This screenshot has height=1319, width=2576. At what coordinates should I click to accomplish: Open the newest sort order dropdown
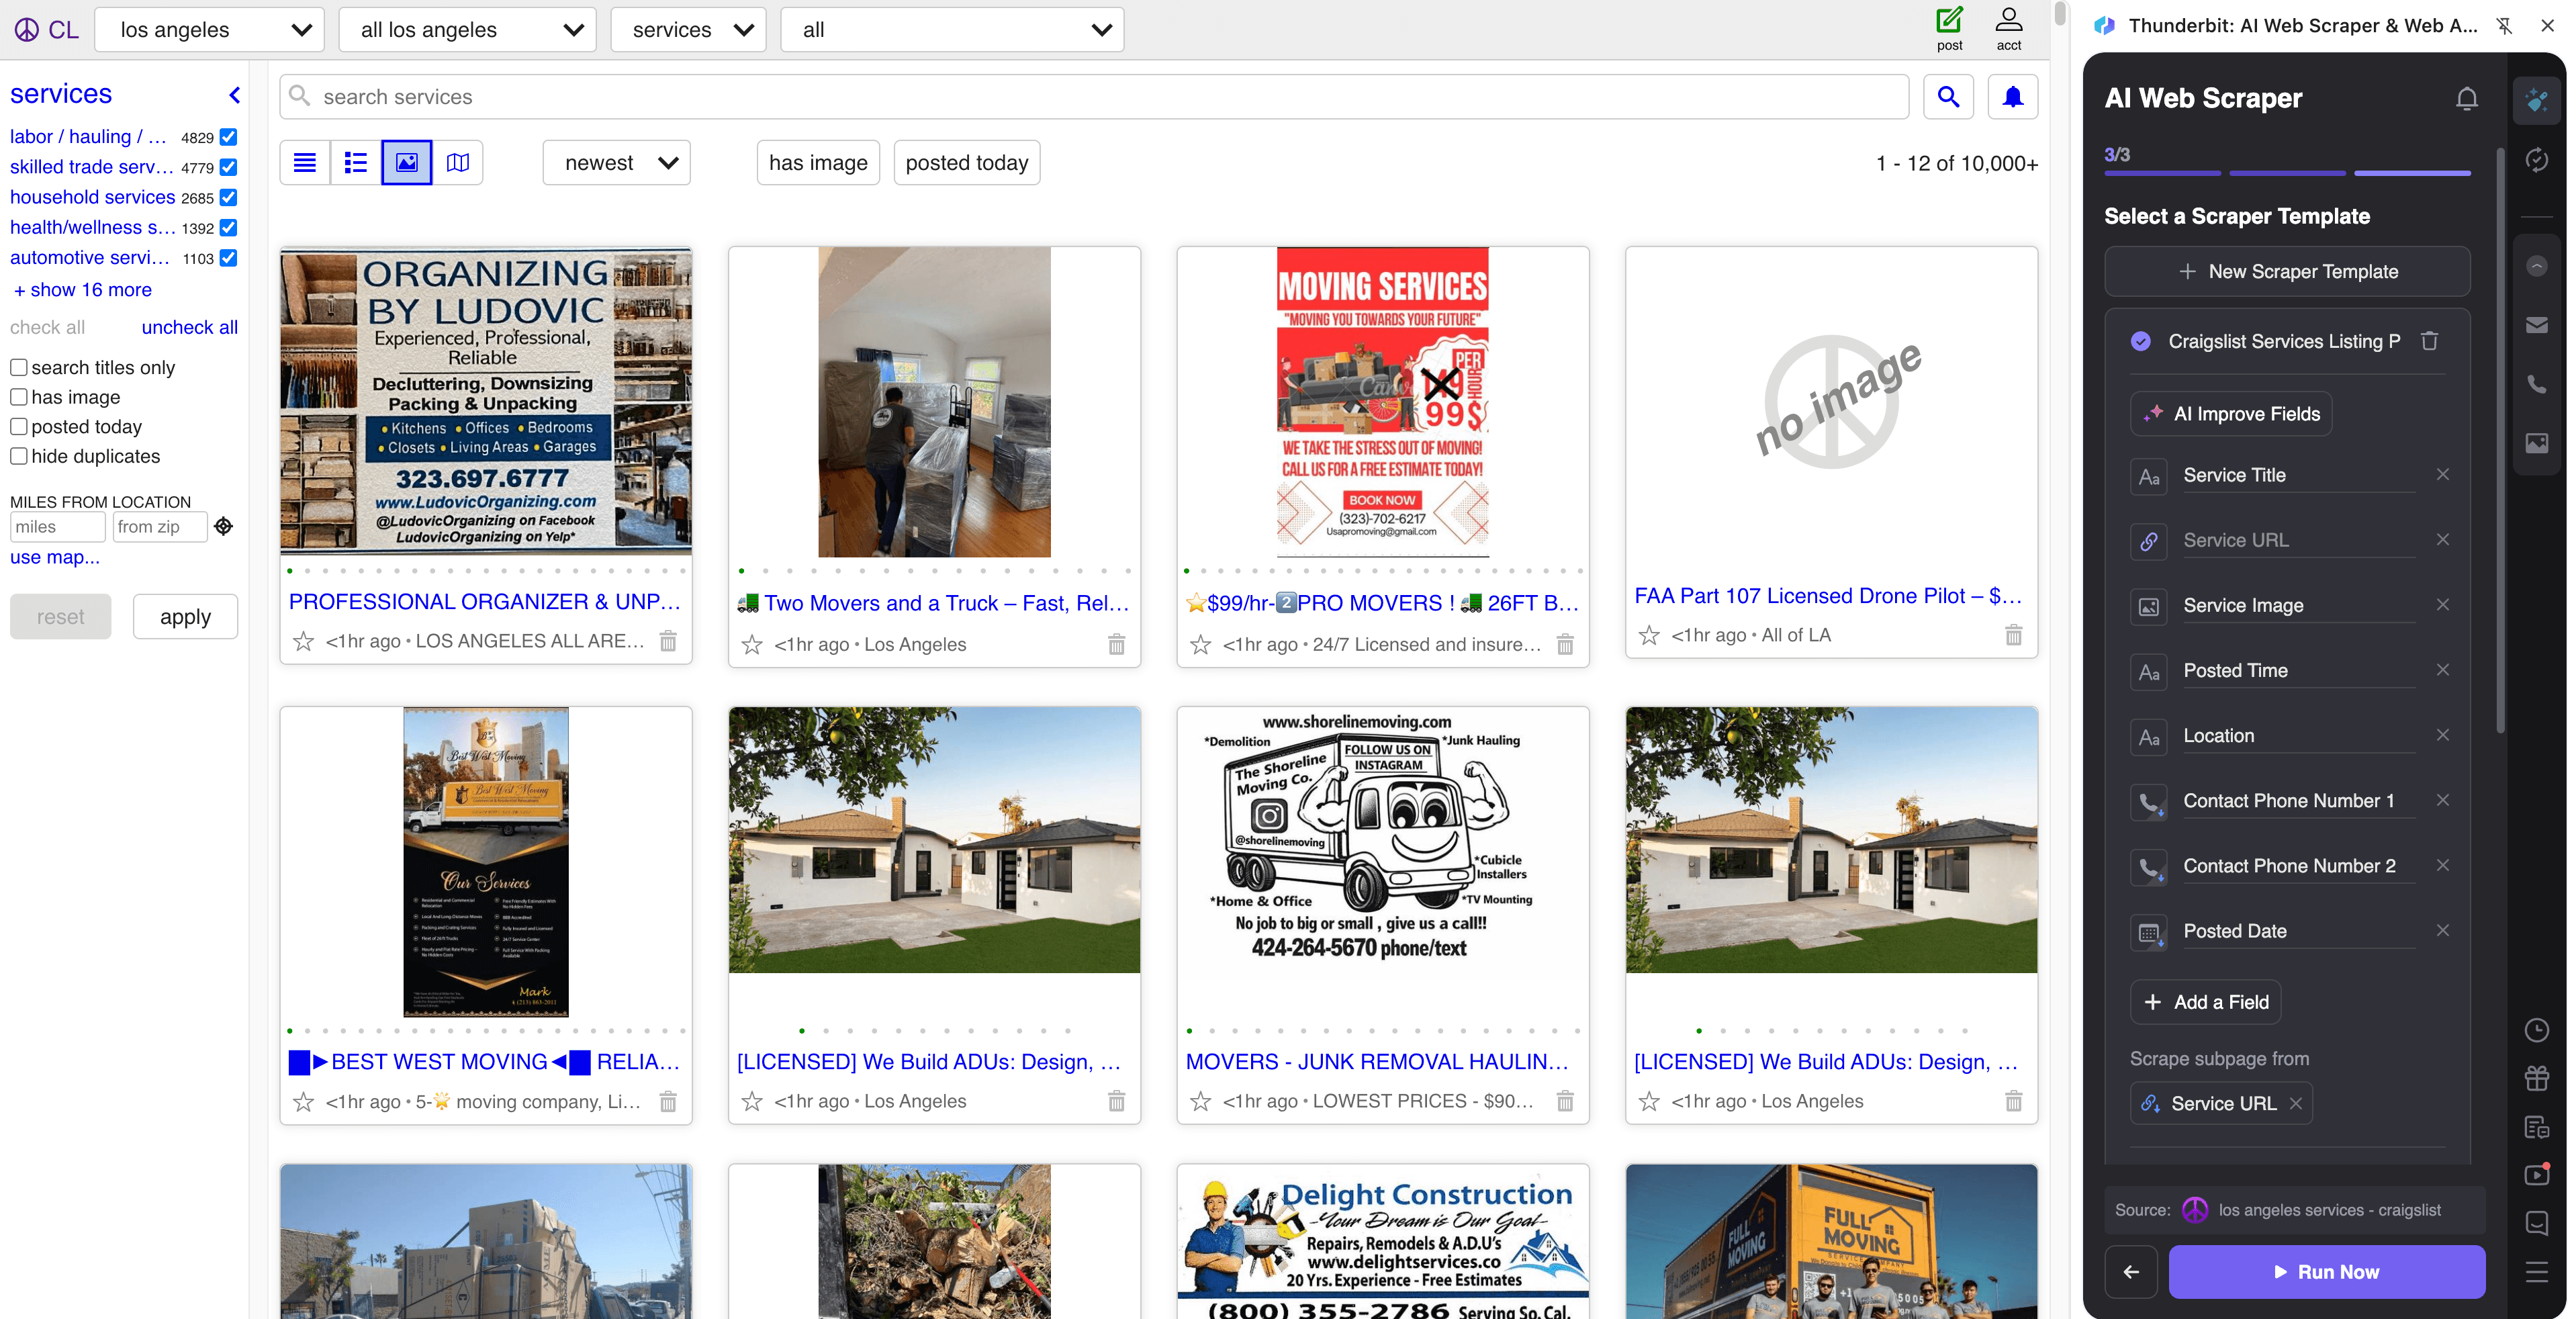pyautogui.click(x=615, y=162)
